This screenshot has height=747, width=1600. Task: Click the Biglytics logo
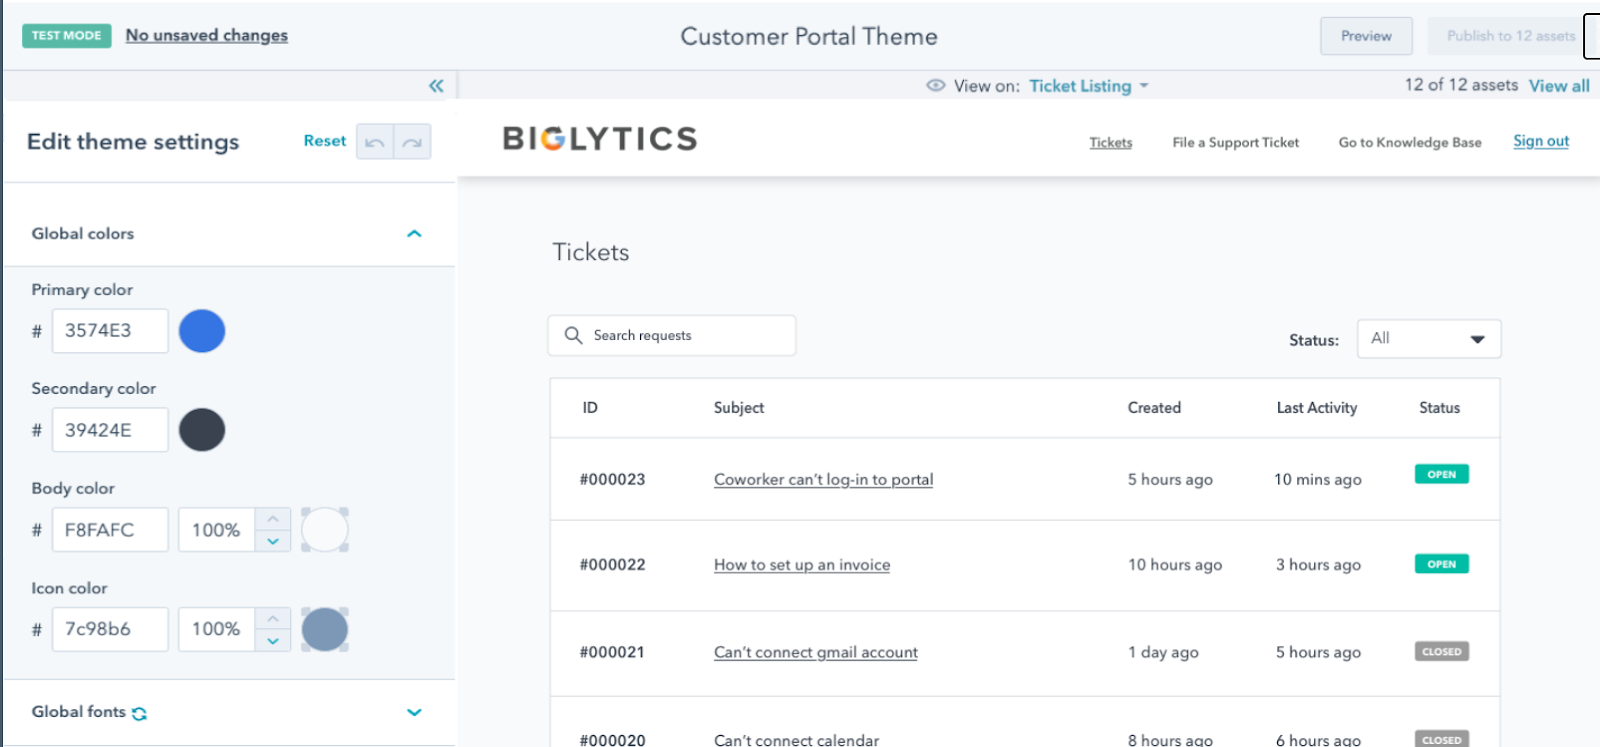(x=600, y=138)
